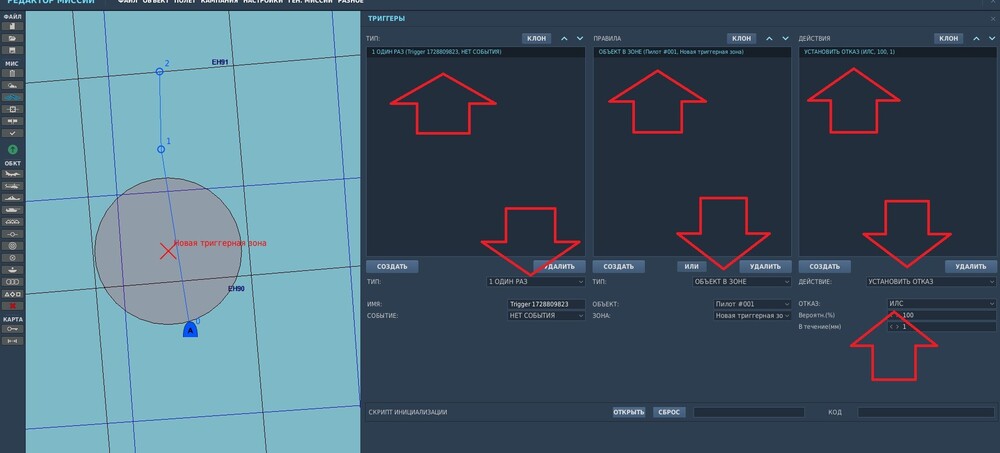Open the ПОЛЕТ menu in top bar
Viewport: 1000px width, 453px height.
185,2
